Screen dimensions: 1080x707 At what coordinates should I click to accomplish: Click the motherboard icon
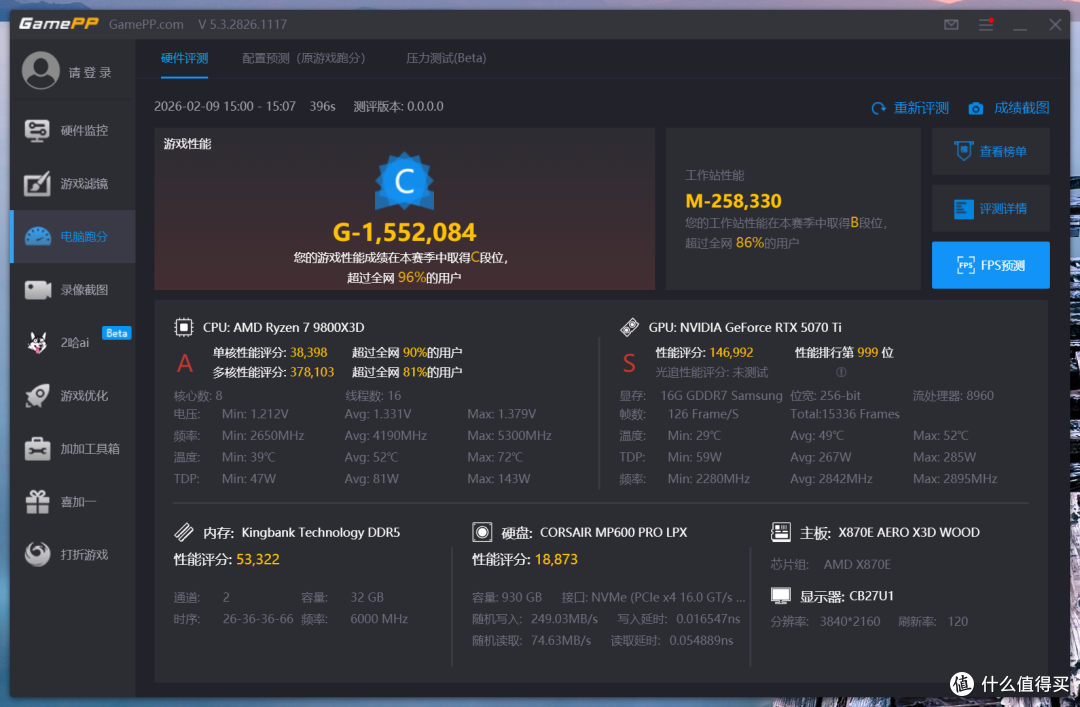780,532
